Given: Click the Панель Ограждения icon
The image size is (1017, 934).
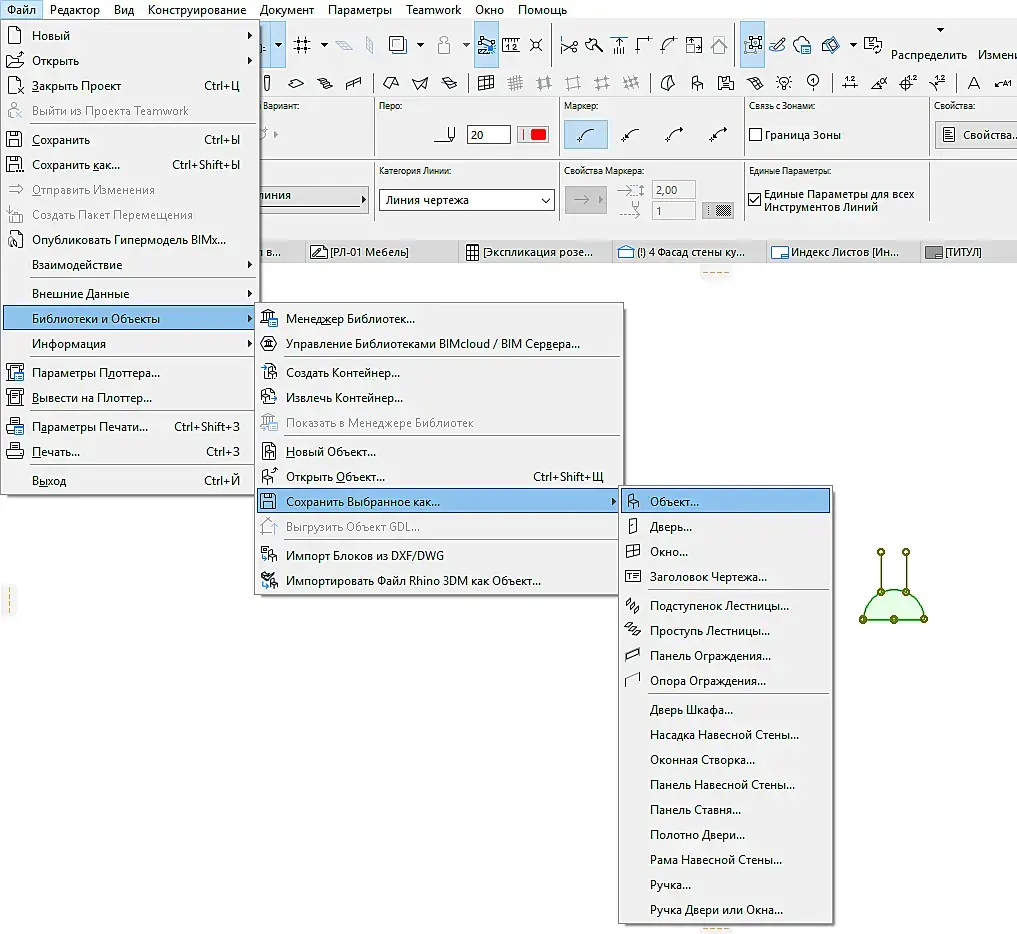Looking at the screenshot, I should [x=633, y=655].
